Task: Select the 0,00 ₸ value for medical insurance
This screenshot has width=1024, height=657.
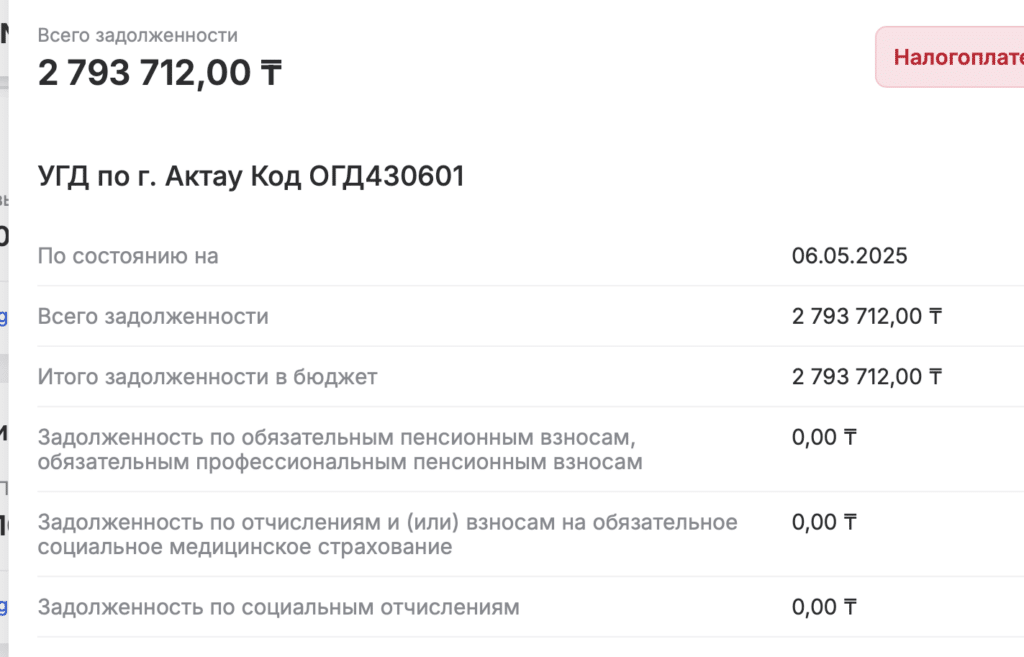Action: pos(824,522)
